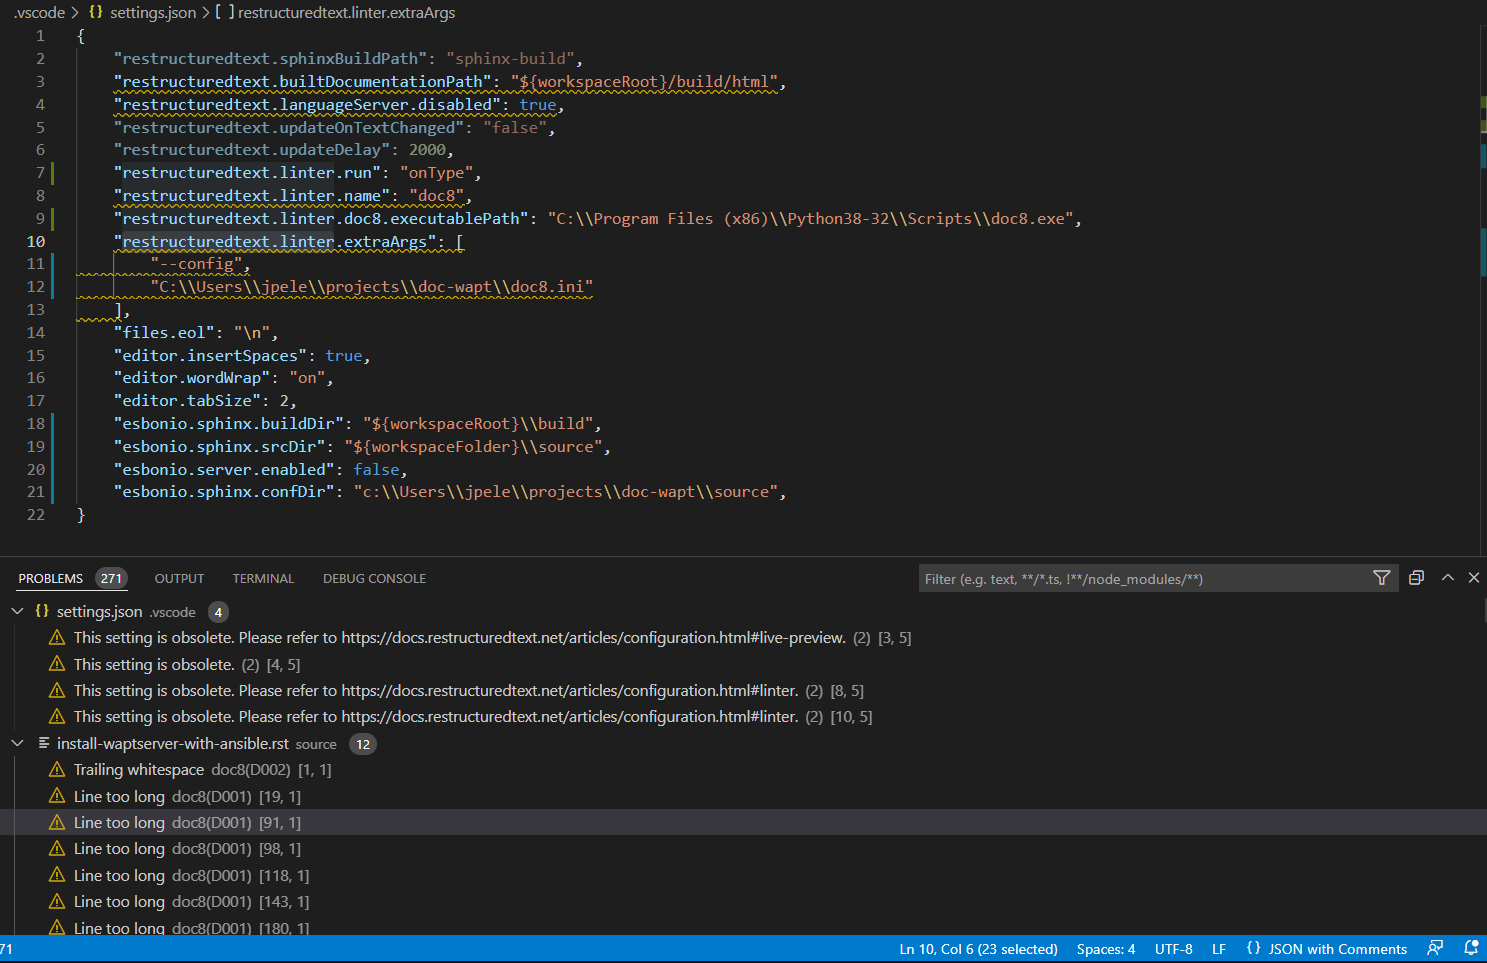The image size is (1487, 963).
Task: Toggle the Problems filter funnel icon
Action: (x=1382, y=577)
